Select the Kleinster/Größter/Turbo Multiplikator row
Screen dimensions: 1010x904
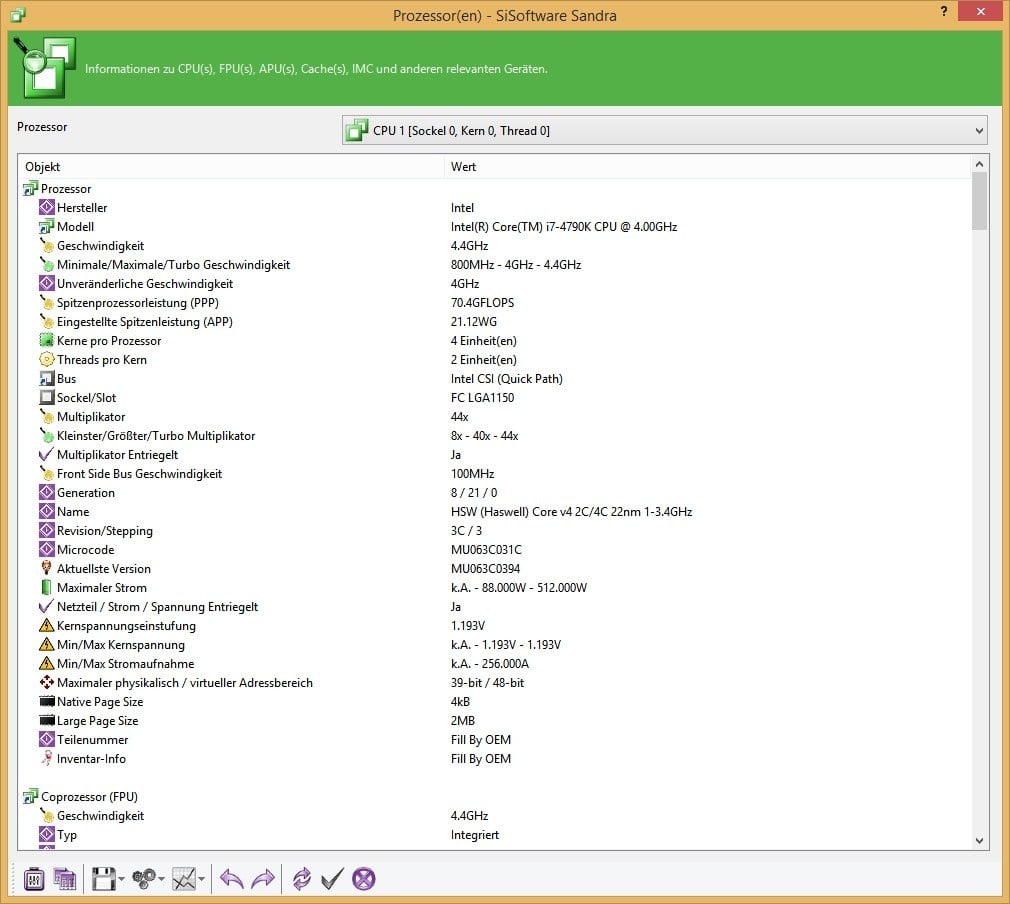(494, 436)
